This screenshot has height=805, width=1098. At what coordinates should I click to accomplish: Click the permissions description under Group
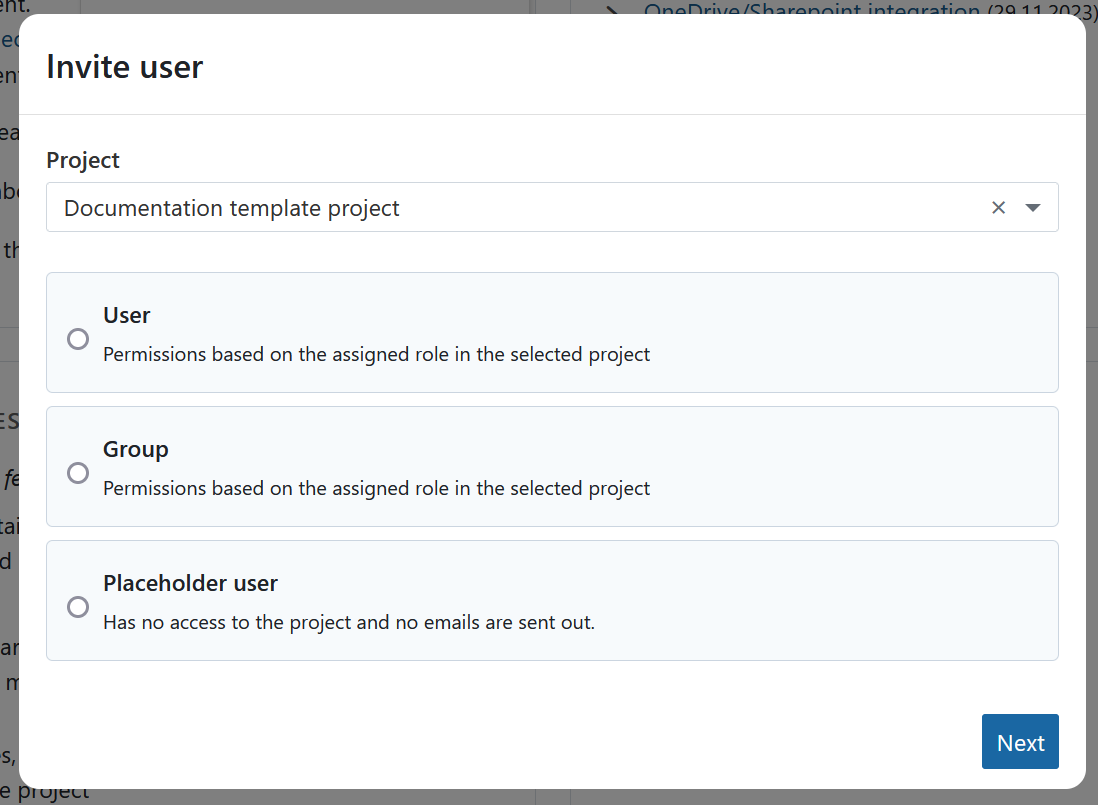(376, 488)
